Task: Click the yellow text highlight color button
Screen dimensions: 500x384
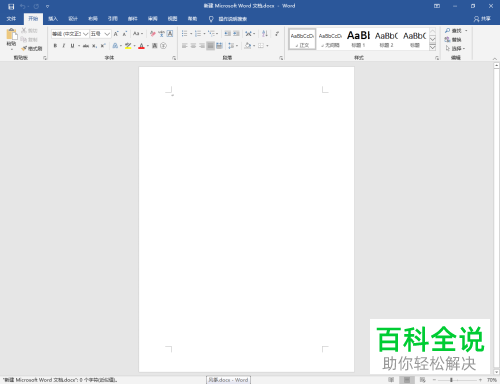Action: 128,46
